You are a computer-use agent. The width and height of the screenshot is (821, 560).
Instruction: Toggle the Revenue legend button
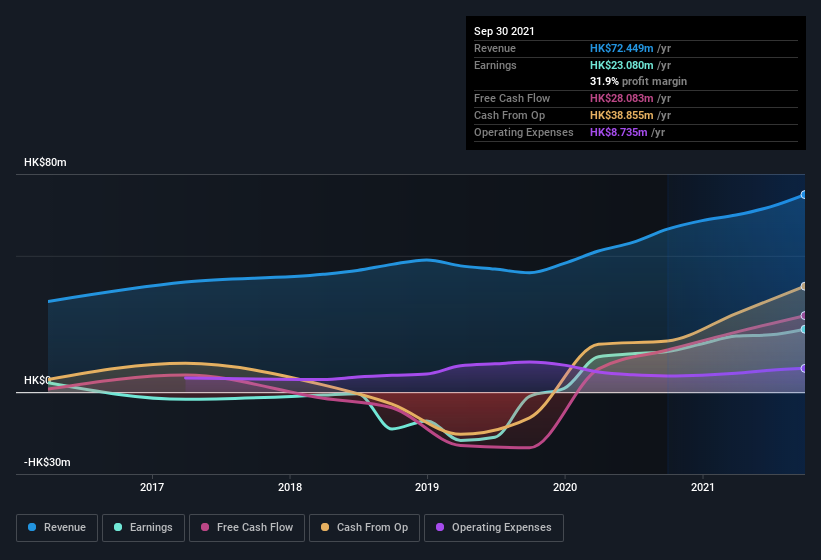(x=57, y=528)
